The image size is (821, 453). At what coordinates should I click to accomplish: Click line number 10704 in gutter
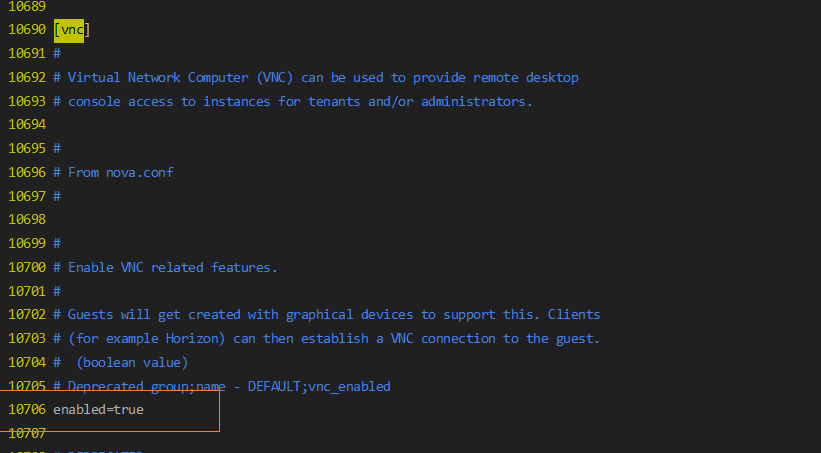(26, 362)
